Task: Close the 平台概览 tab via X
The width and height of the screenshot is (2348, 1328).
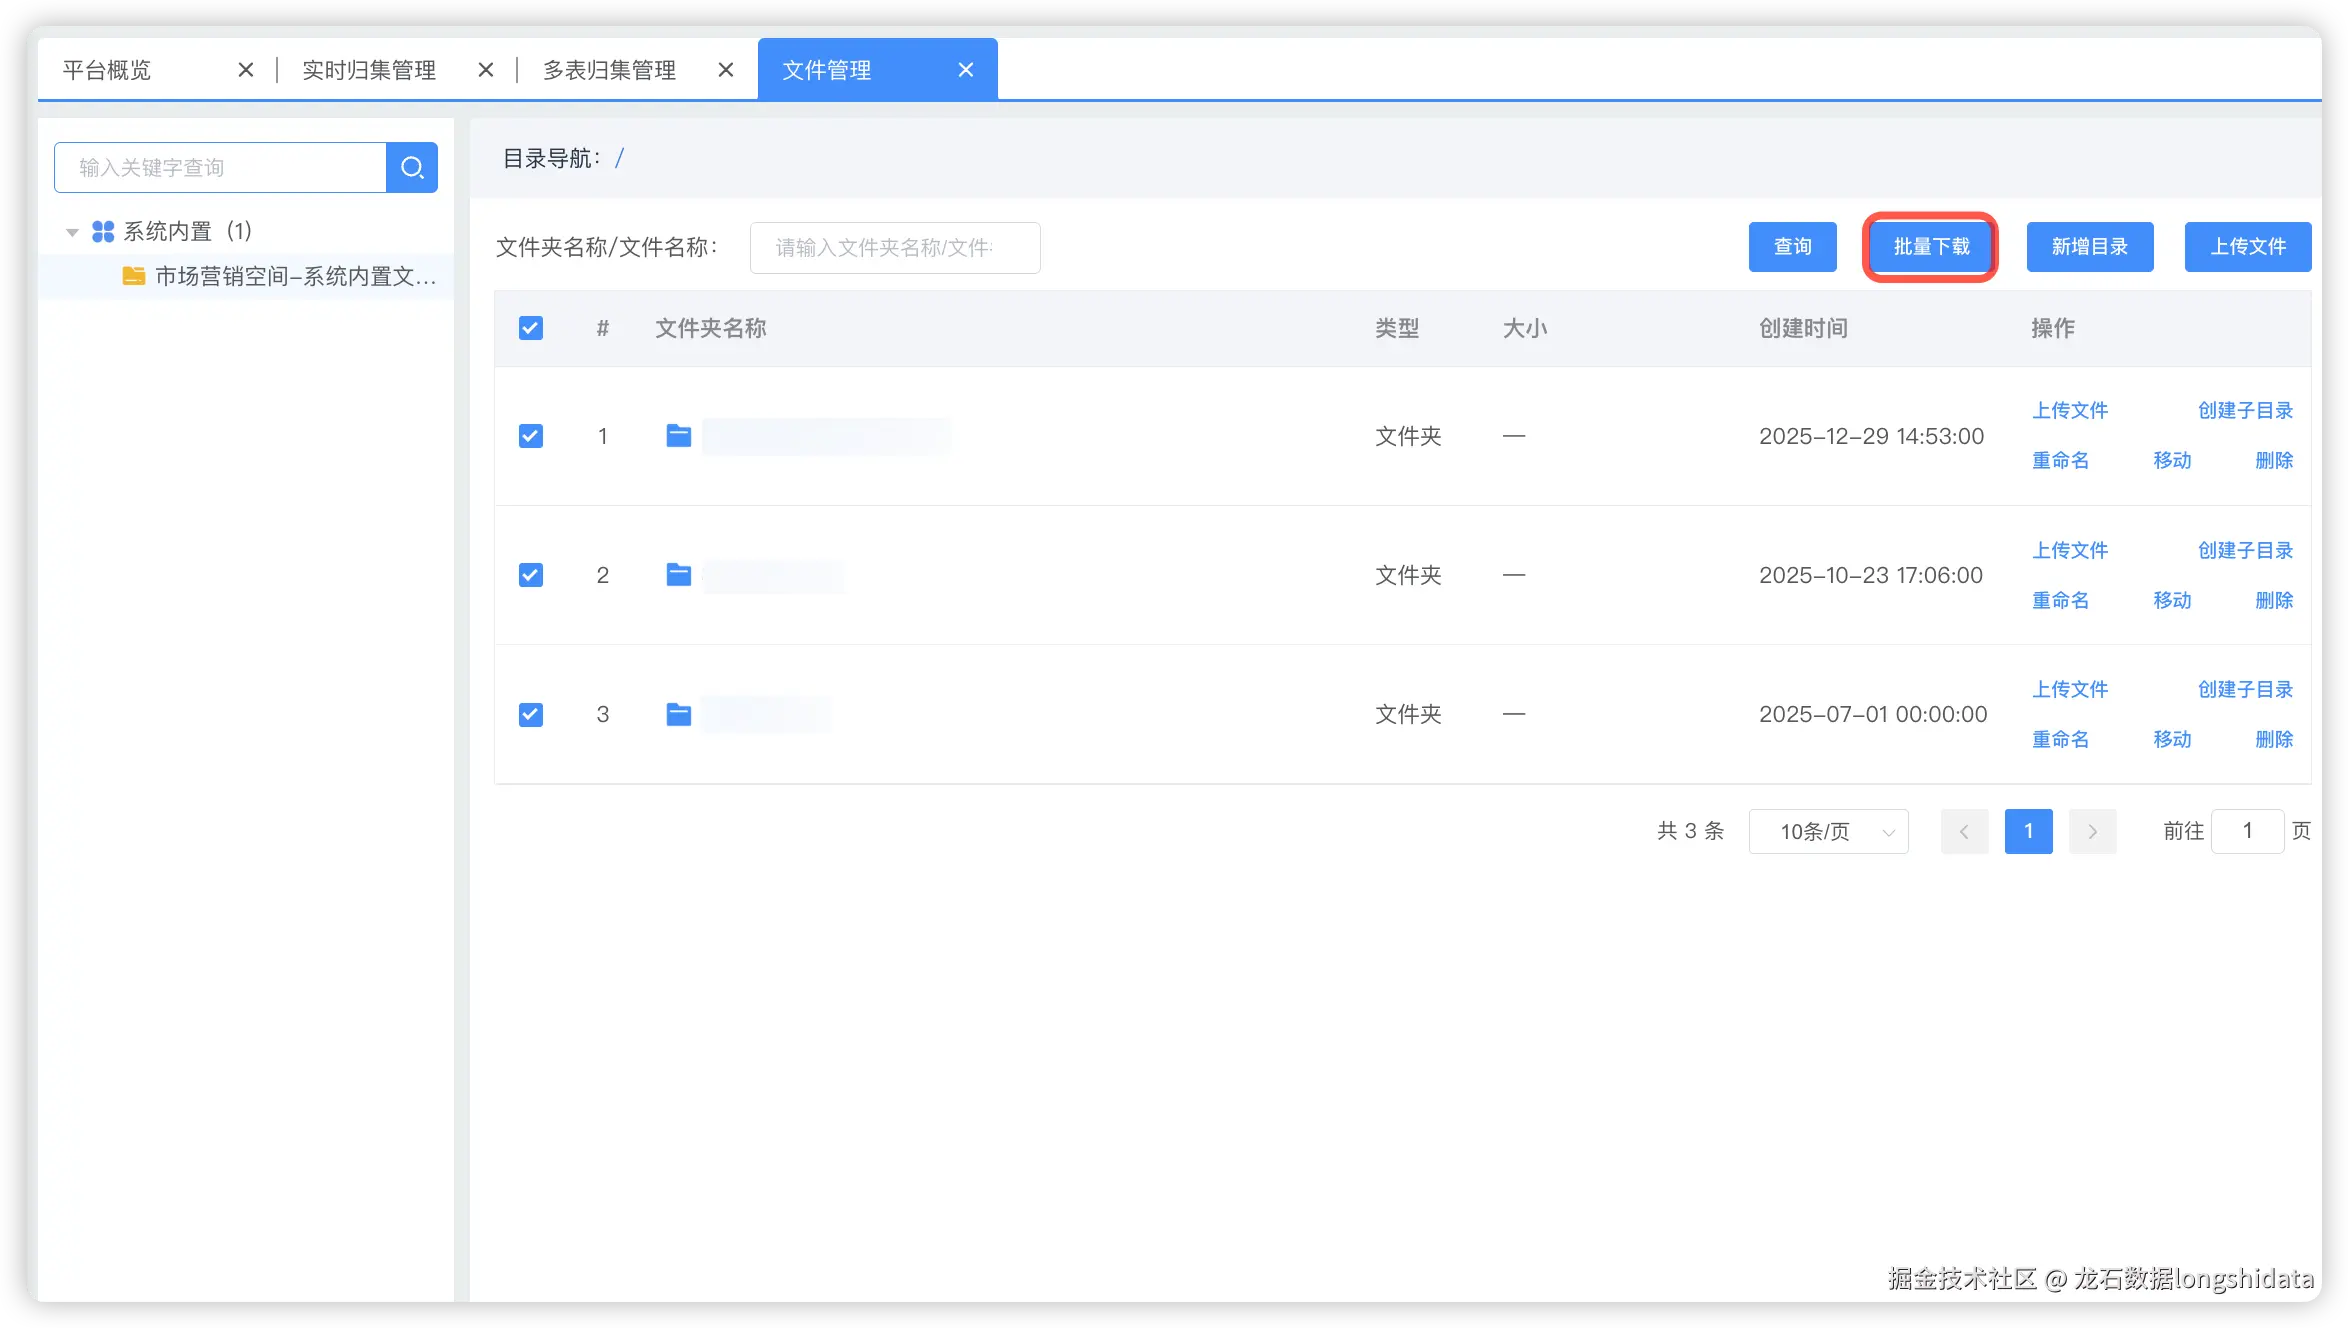Action: (x=246, y=70)
